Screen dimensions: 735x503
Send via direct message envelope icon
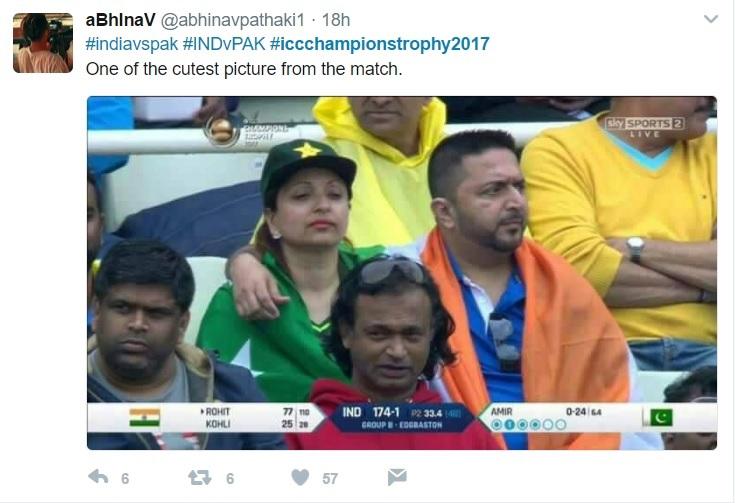[x=397, y=477]
